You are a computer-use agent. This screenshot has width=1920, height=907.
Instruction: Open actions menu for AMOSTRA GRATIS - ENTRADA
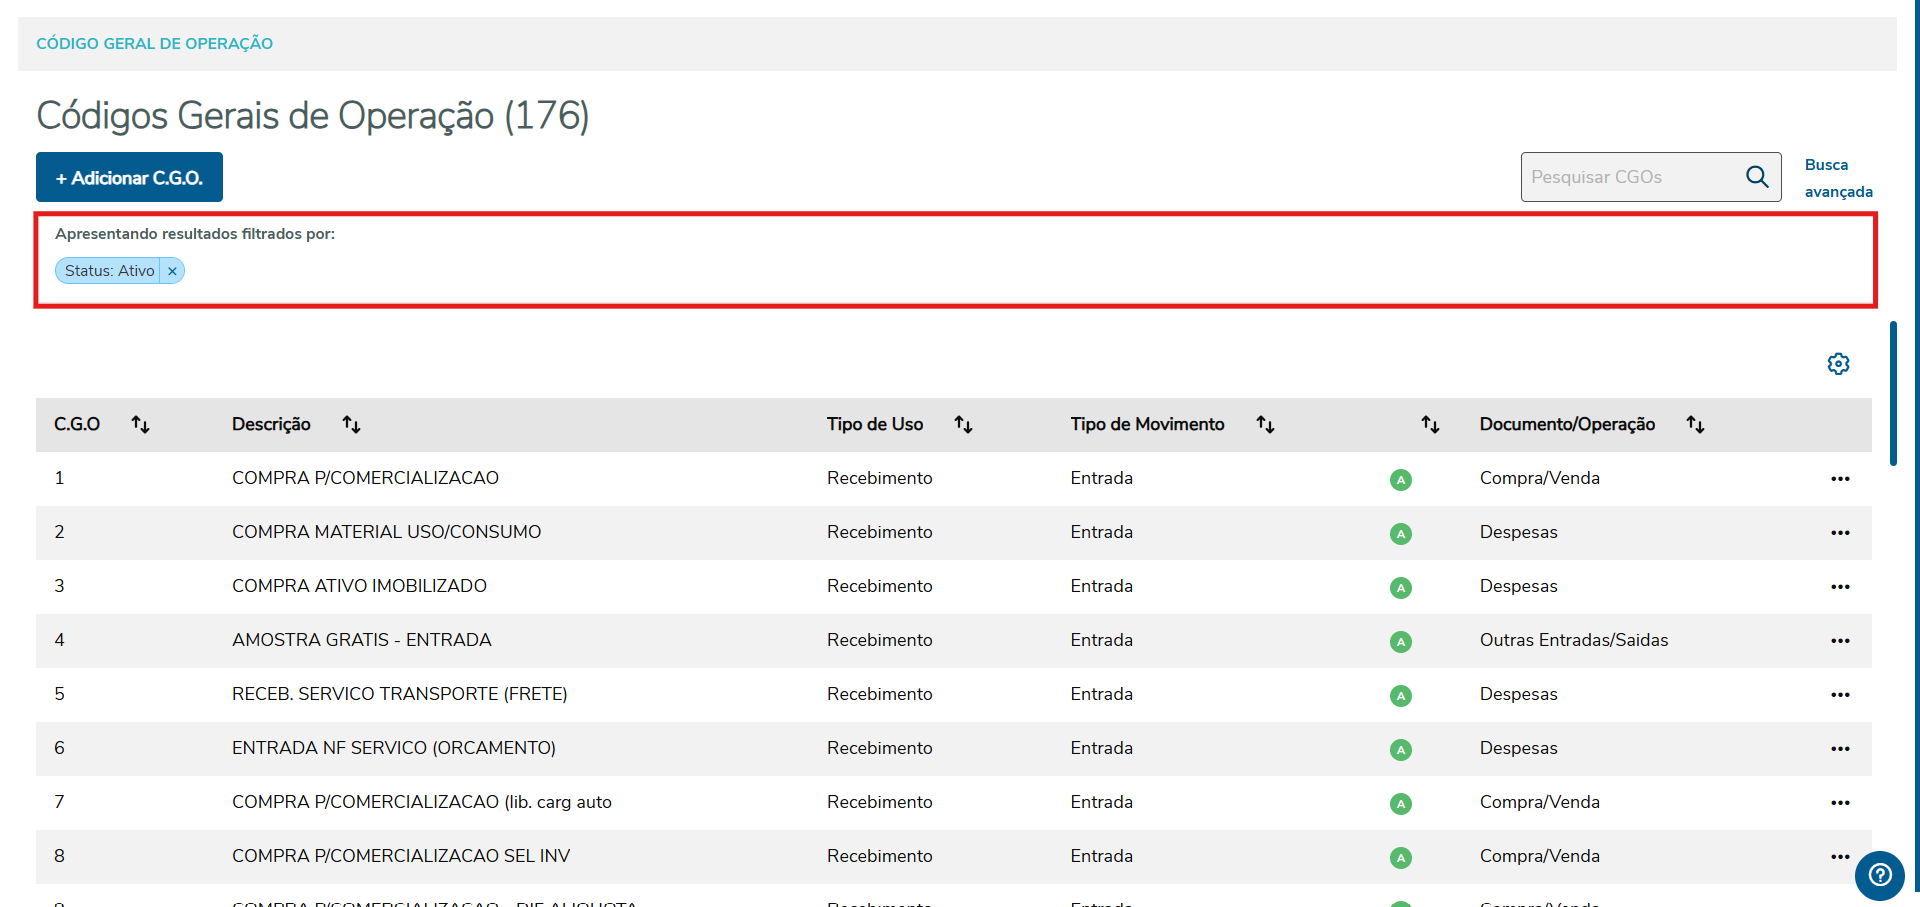1840,641
